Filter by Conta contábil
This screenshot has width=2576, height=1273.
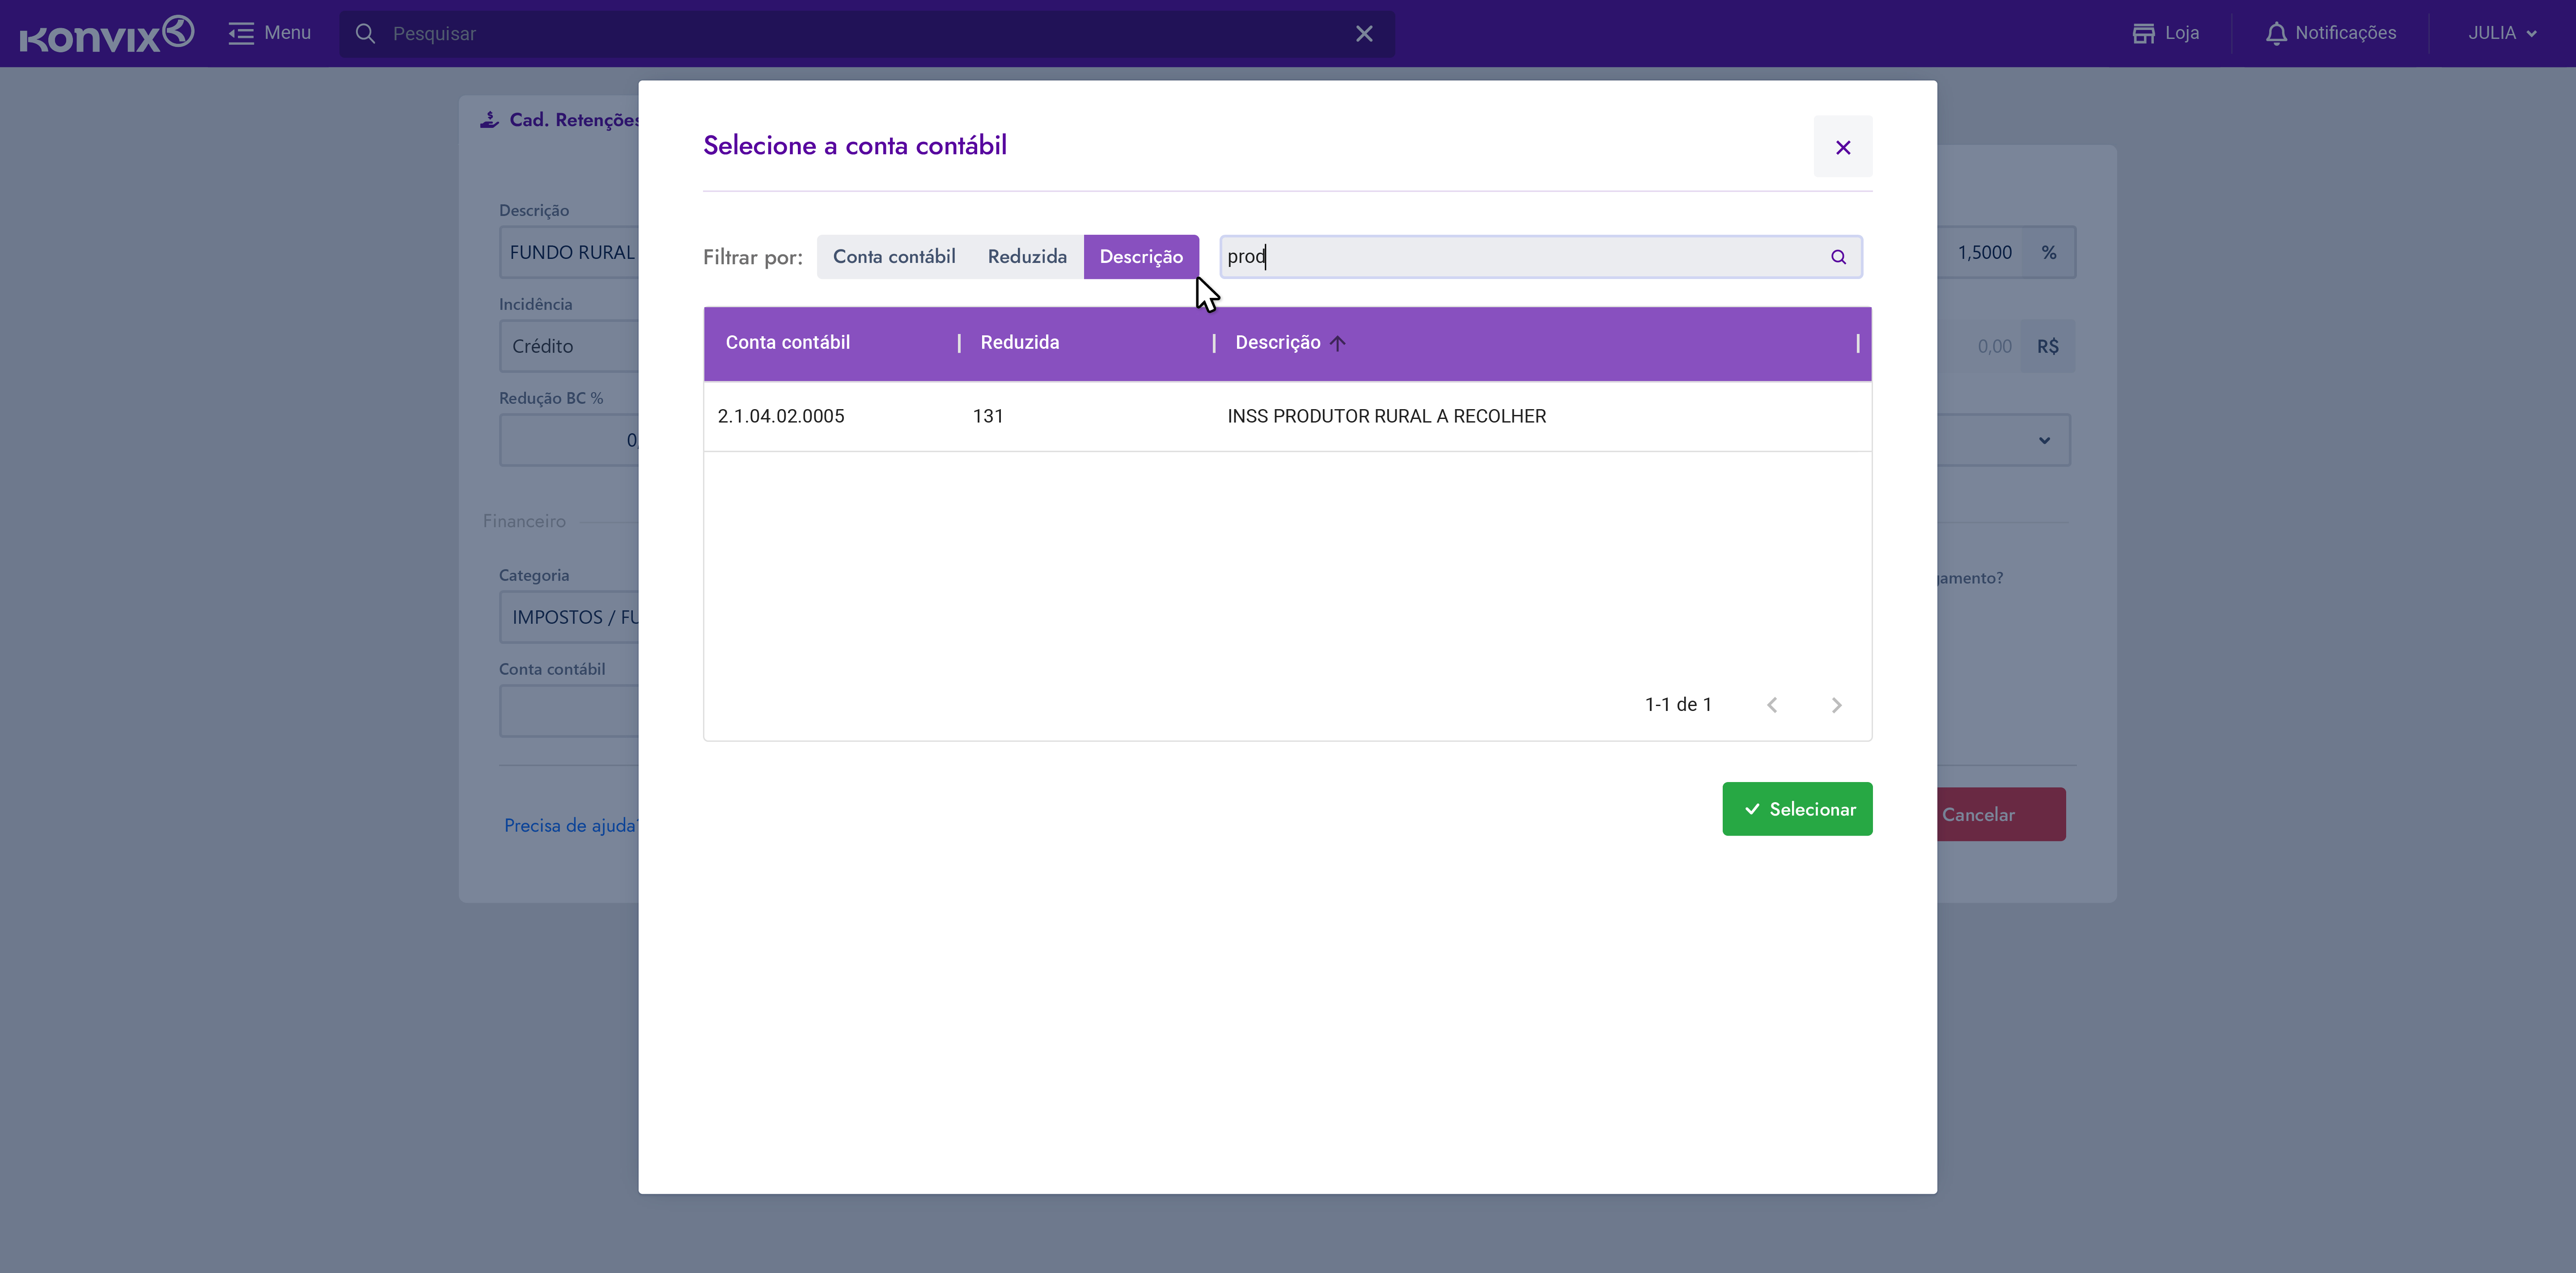893,257
